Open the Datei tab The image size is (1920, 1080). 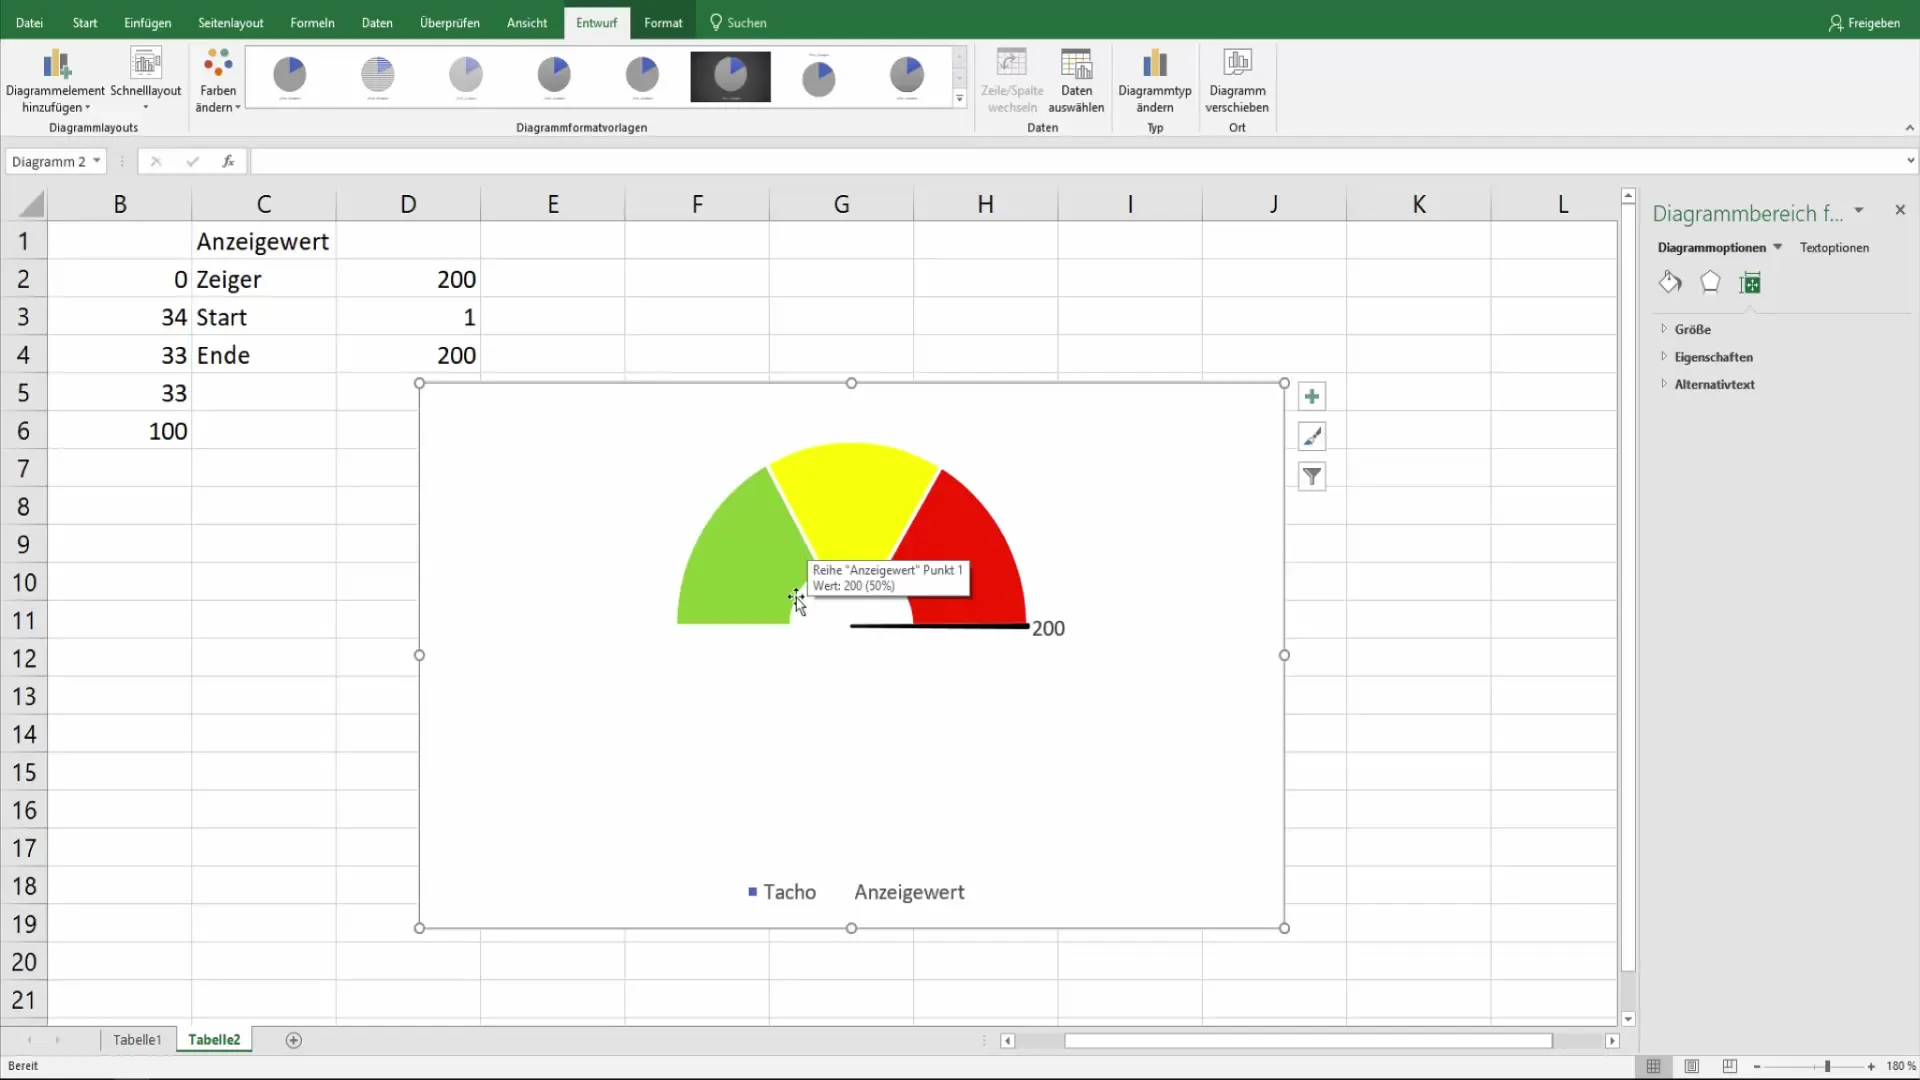(29, 22)
